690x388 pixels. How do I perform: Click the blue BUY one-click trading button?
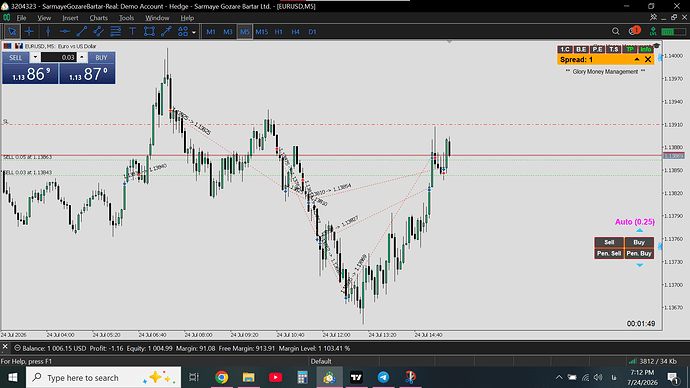coord(101,58)
